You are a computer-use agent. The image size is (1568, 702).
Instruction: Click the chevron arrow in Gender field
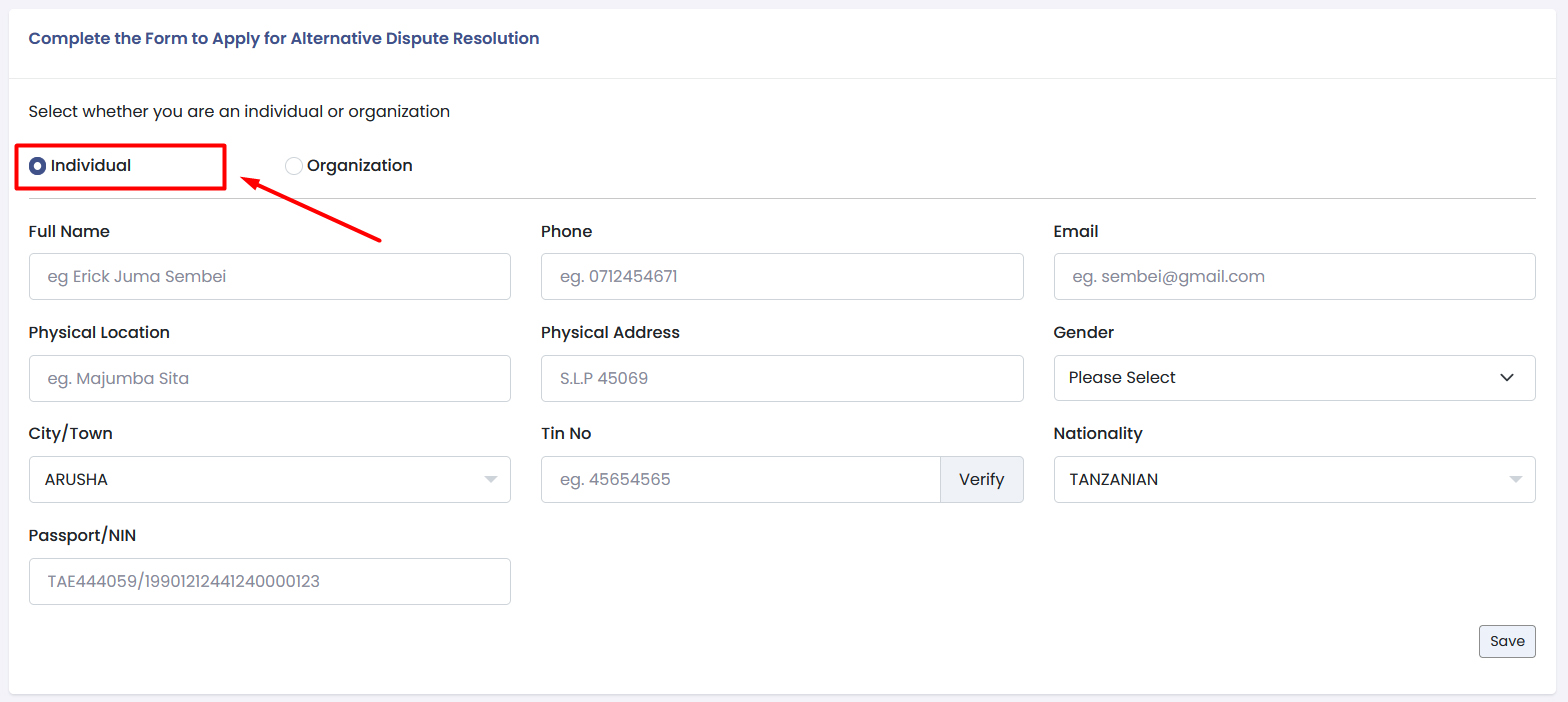pyautogui.click(x=1507, y=378)
